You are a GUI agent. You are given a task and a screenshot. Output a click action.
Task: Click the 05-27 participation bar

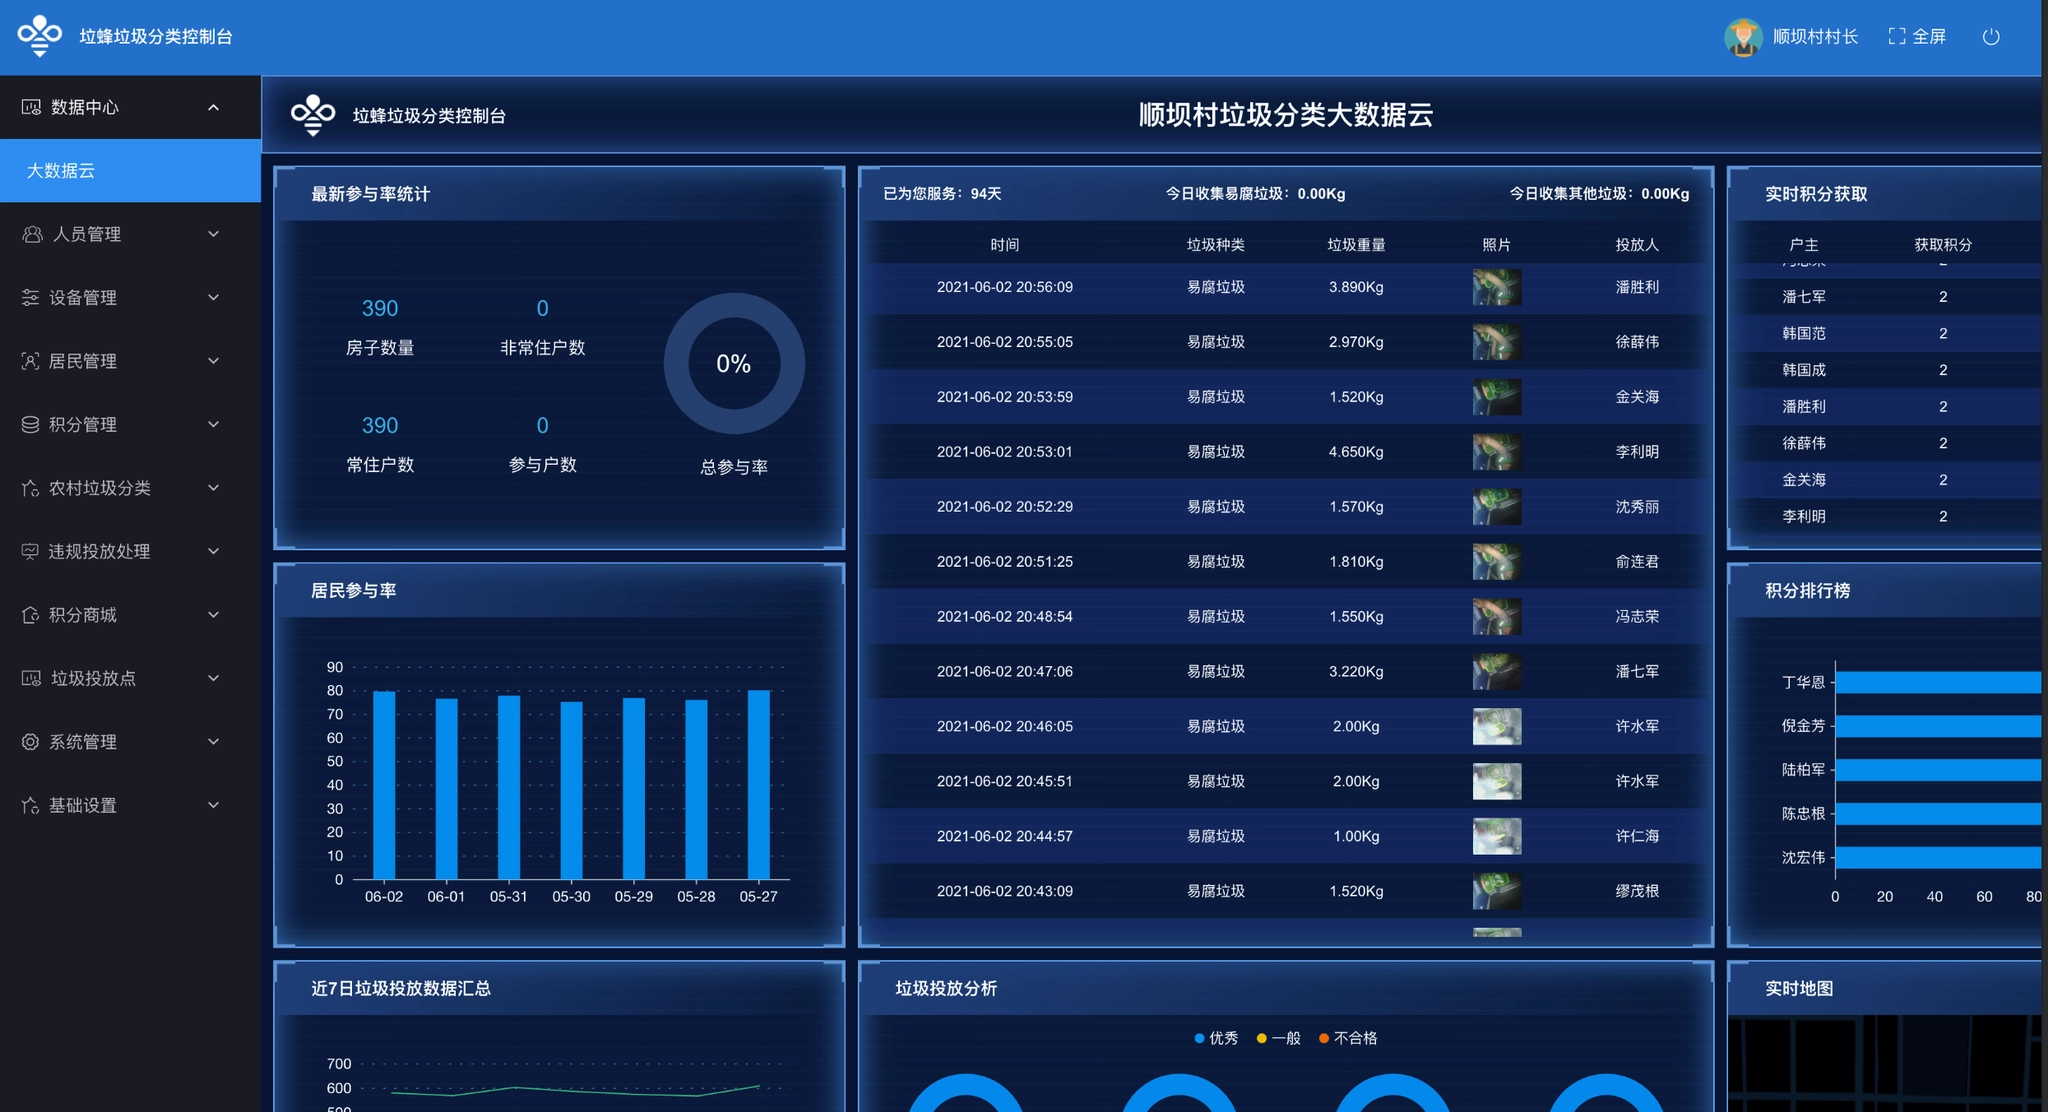[x=759, y=785]
